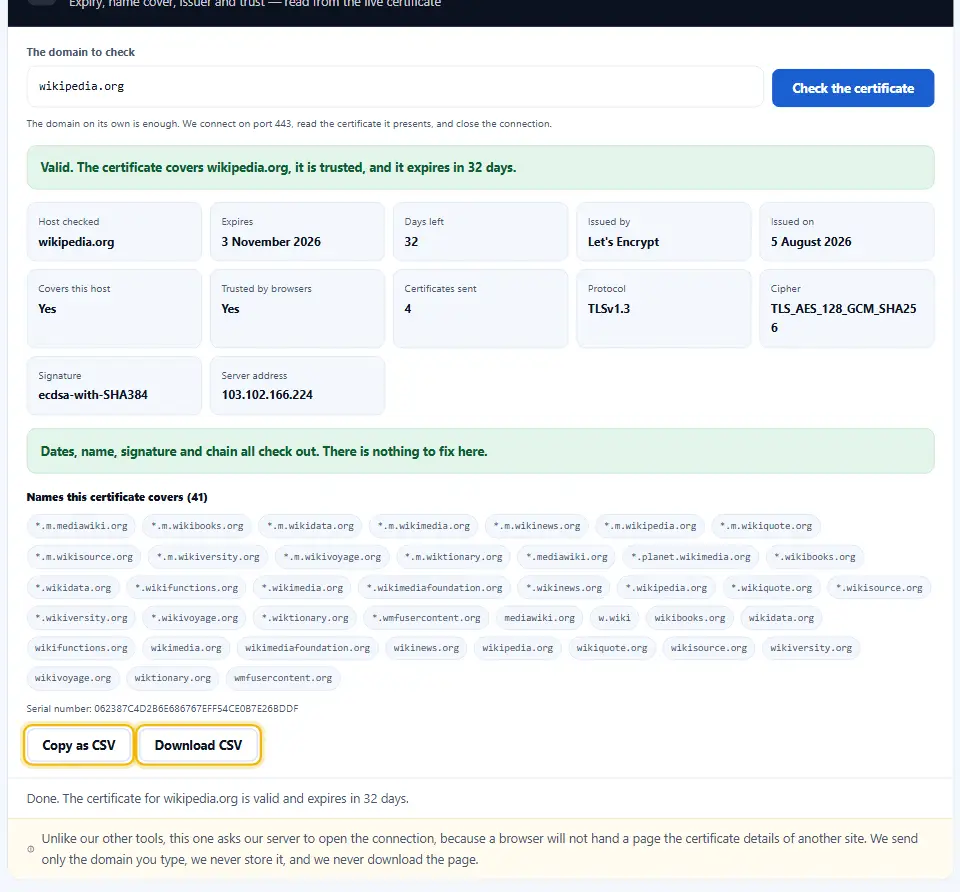Screen dimensions: 960x892
Task: Click the Check the certificate button
Action: [852, 88]
